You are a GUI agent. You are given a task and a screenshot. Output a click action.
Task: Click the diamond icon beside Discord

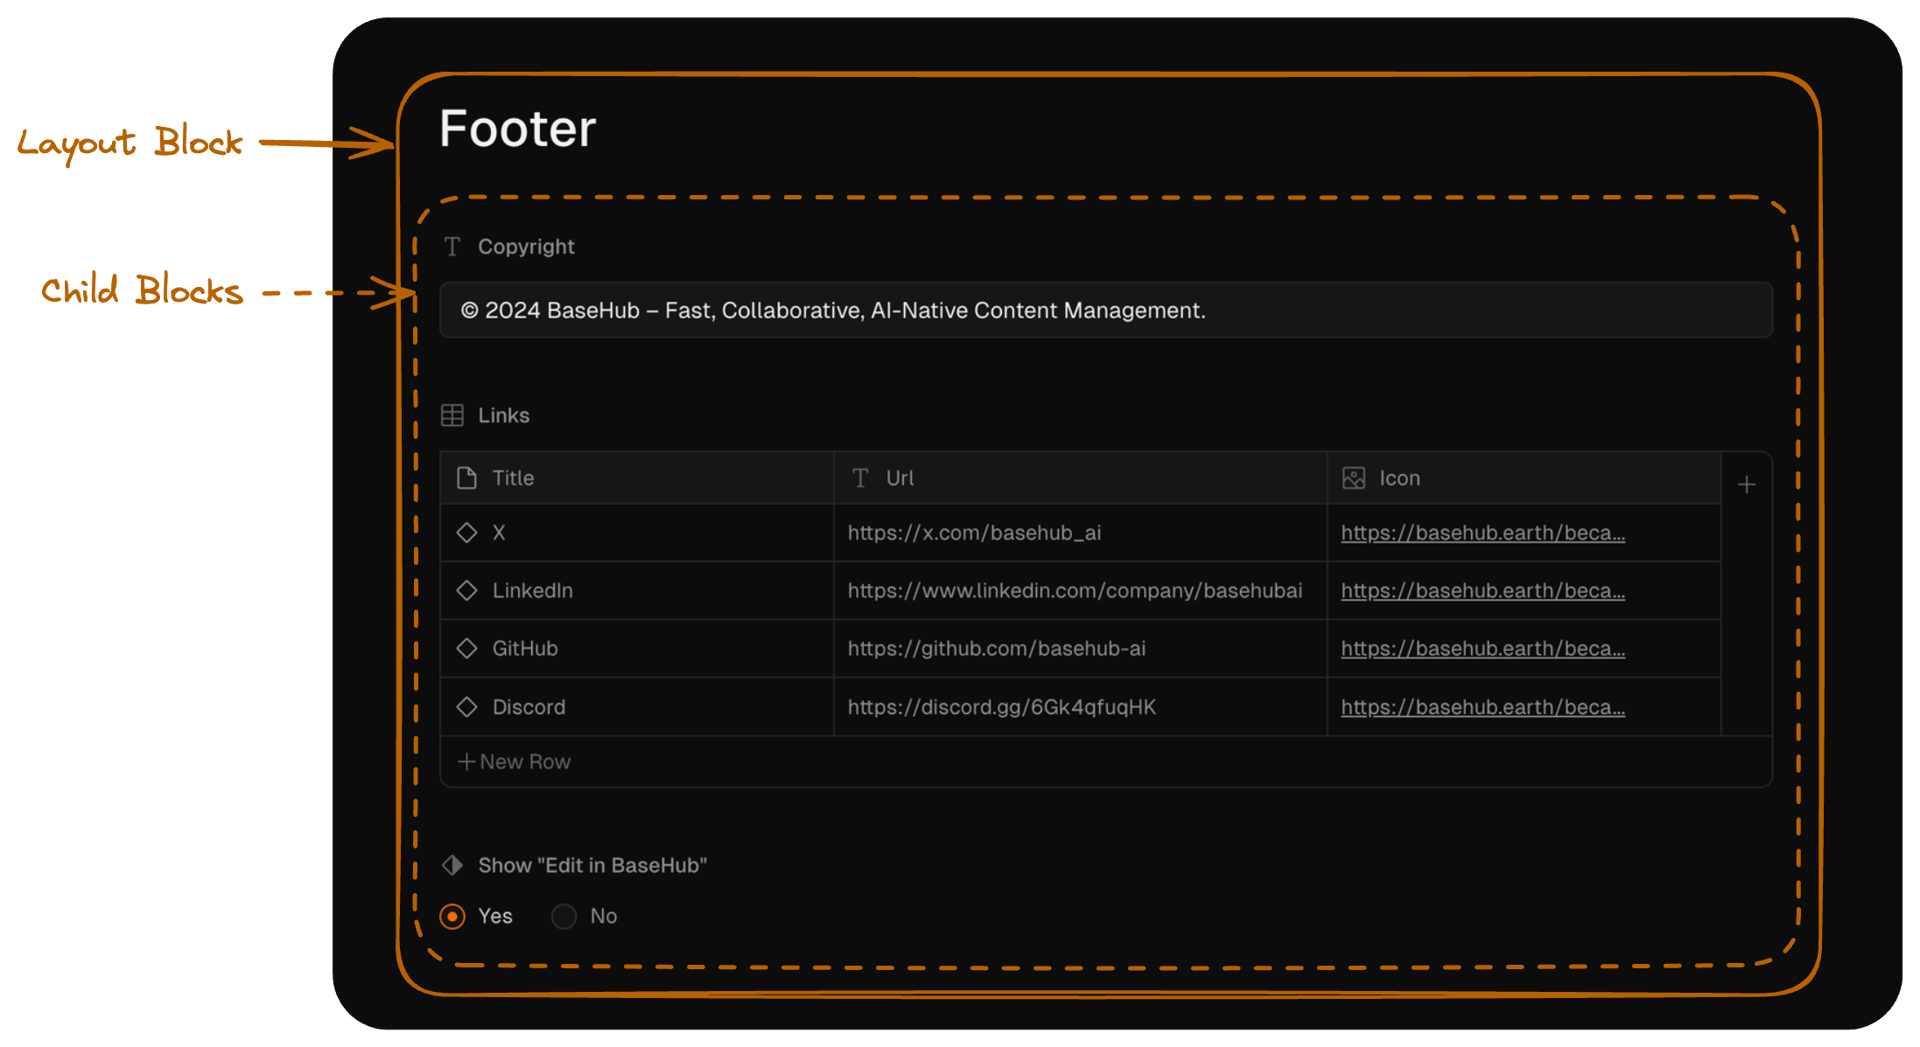tap(467, 707)
